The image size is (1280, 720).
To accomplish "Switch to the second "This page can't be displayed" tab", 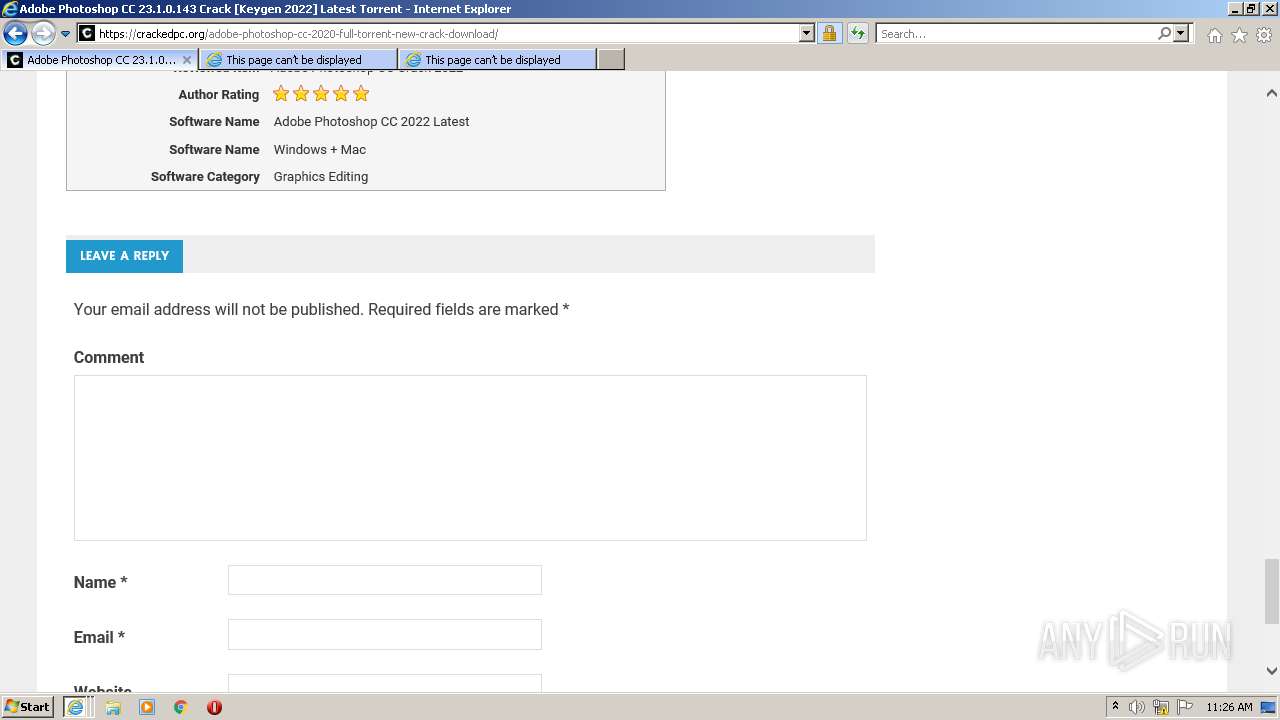I will coord(497,60).
